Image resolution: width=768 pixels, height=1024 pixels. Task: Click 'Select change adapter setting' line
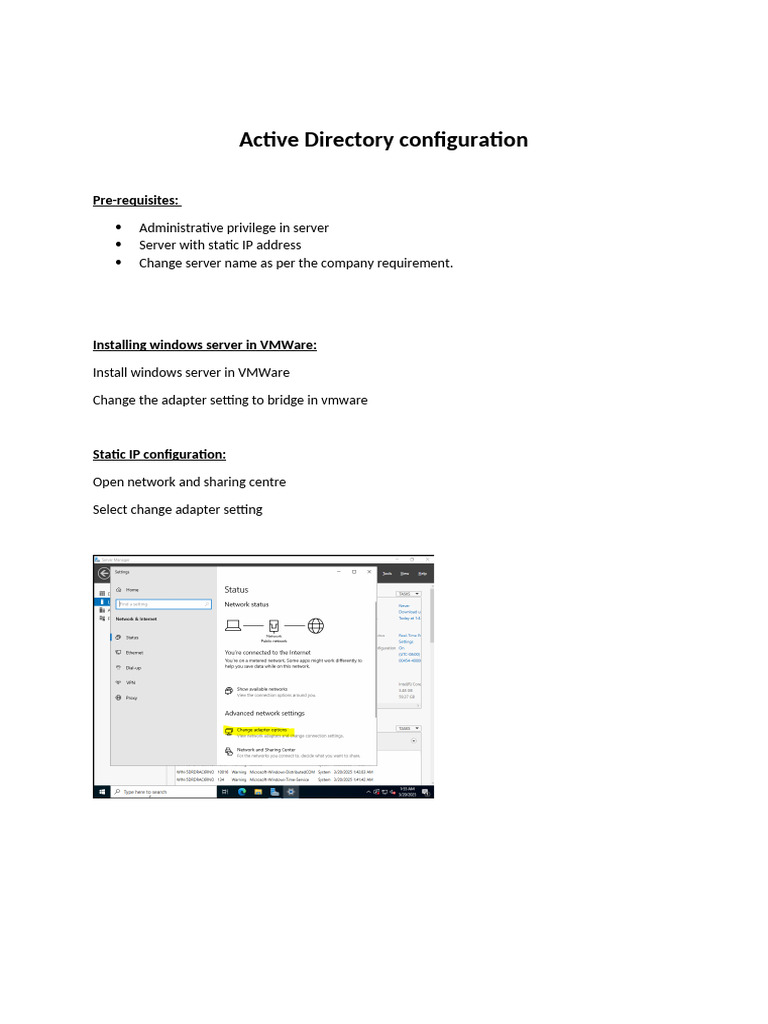[x=178, y=509]
